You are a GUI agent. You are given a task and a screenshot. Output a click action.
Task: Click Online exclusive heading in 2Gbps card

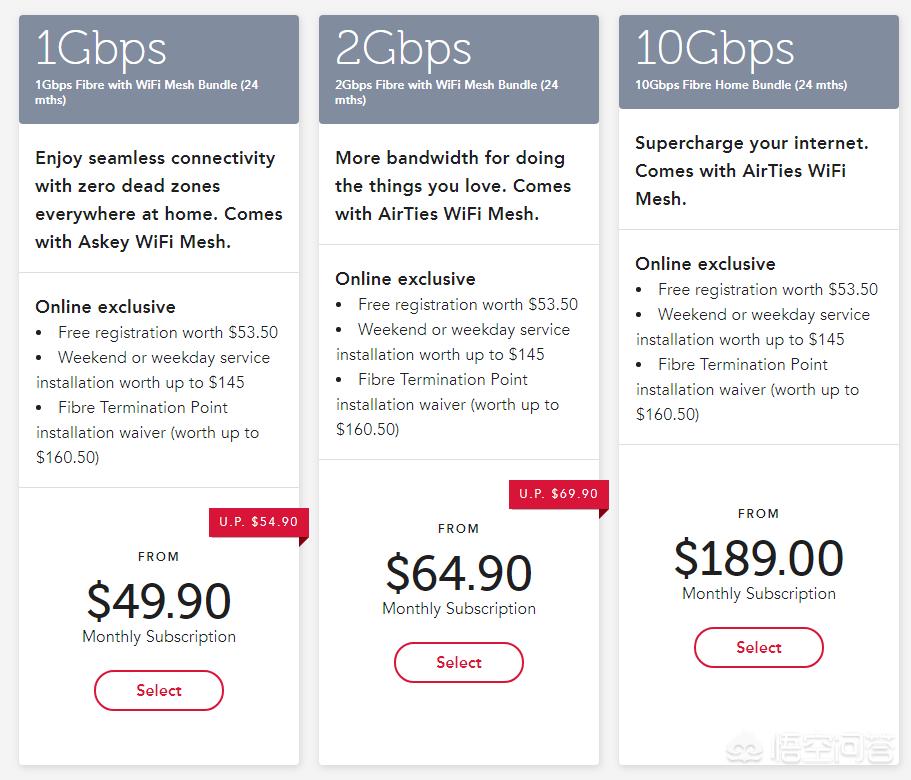[405, 279]
